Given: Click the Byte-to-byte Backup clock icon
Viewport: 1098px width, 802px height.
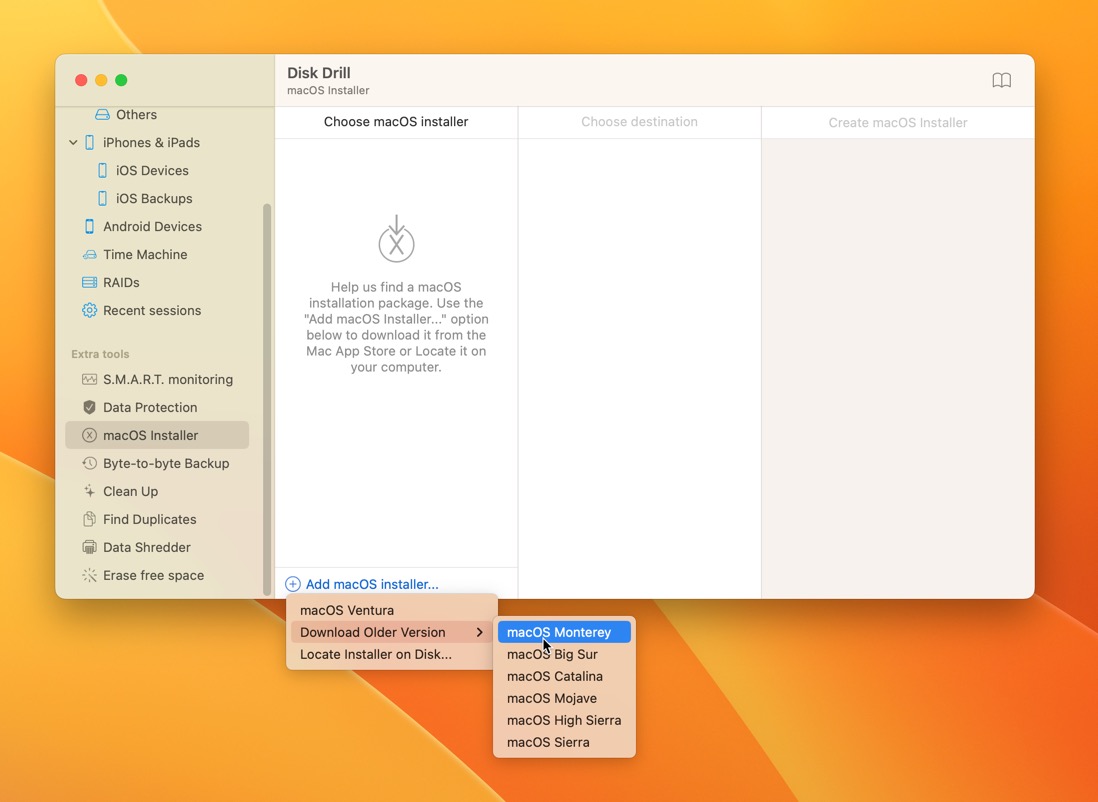Looking at the screenshot, I should click(89, 463).
